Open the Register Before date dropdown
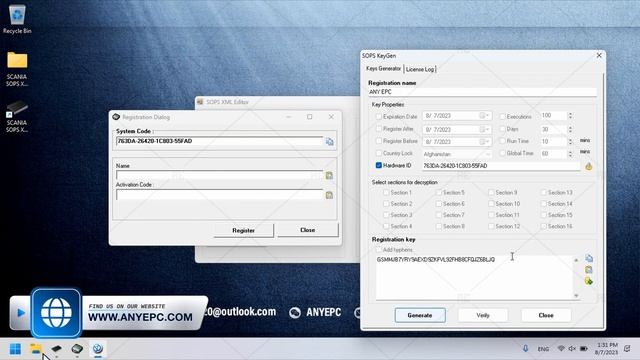Viewport: 640px width, 360px height. 484,142
